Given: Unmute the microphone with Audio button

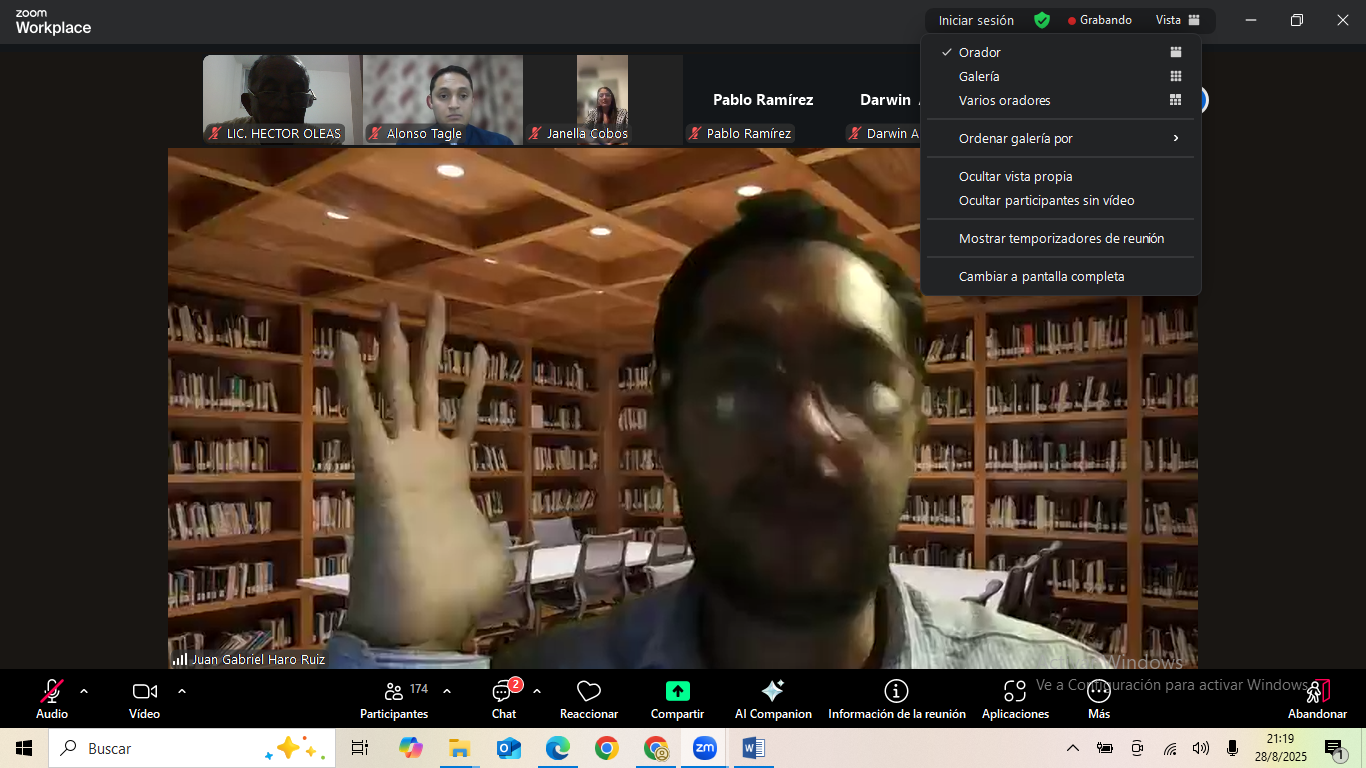Looking at the screenshot, I should click(x=51, y=692).
